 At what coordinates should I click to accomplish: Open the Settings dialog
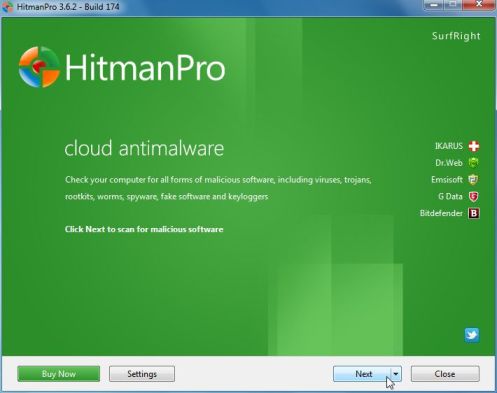(142, 374)
